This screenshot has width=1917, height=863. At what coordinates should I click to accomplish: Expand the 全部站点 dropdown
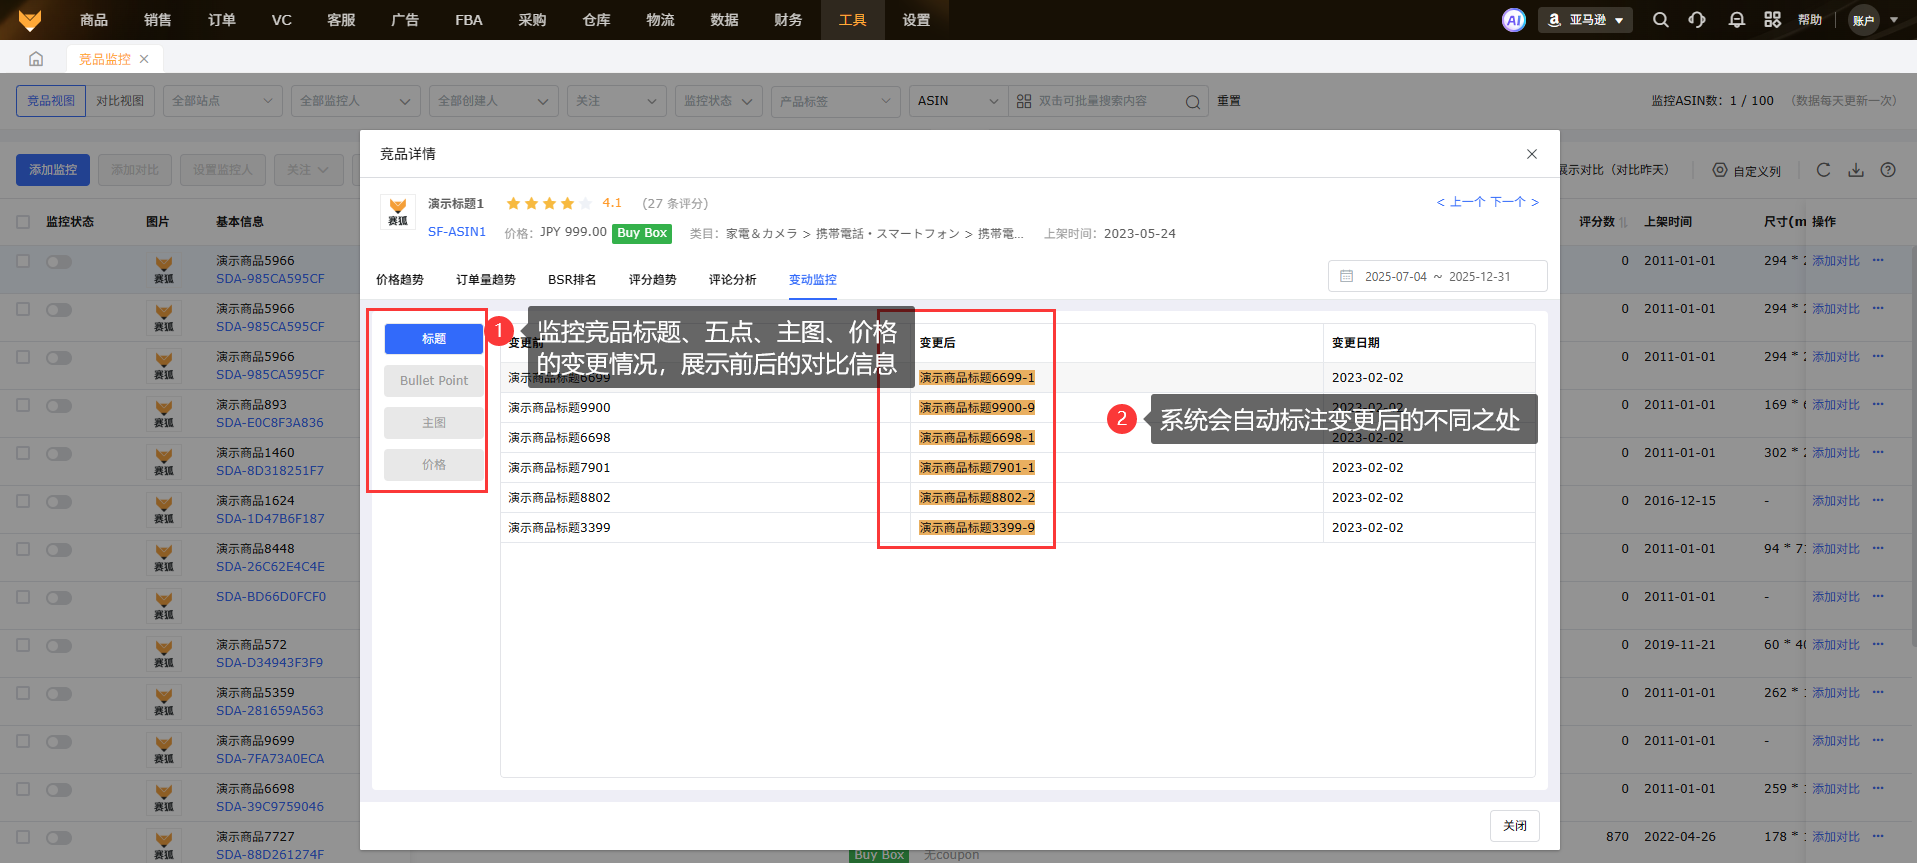coord(222,101)
